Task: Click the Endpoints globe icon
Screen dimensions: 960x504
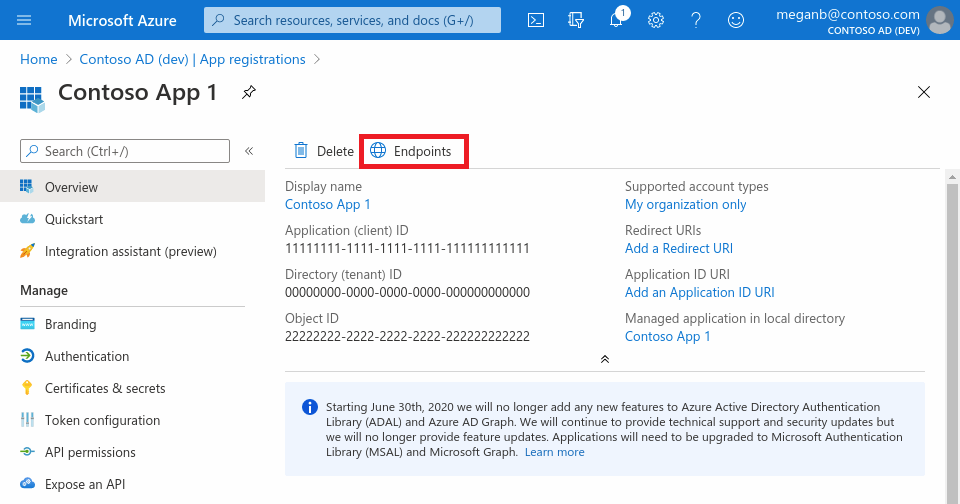Action: [378, 150]
